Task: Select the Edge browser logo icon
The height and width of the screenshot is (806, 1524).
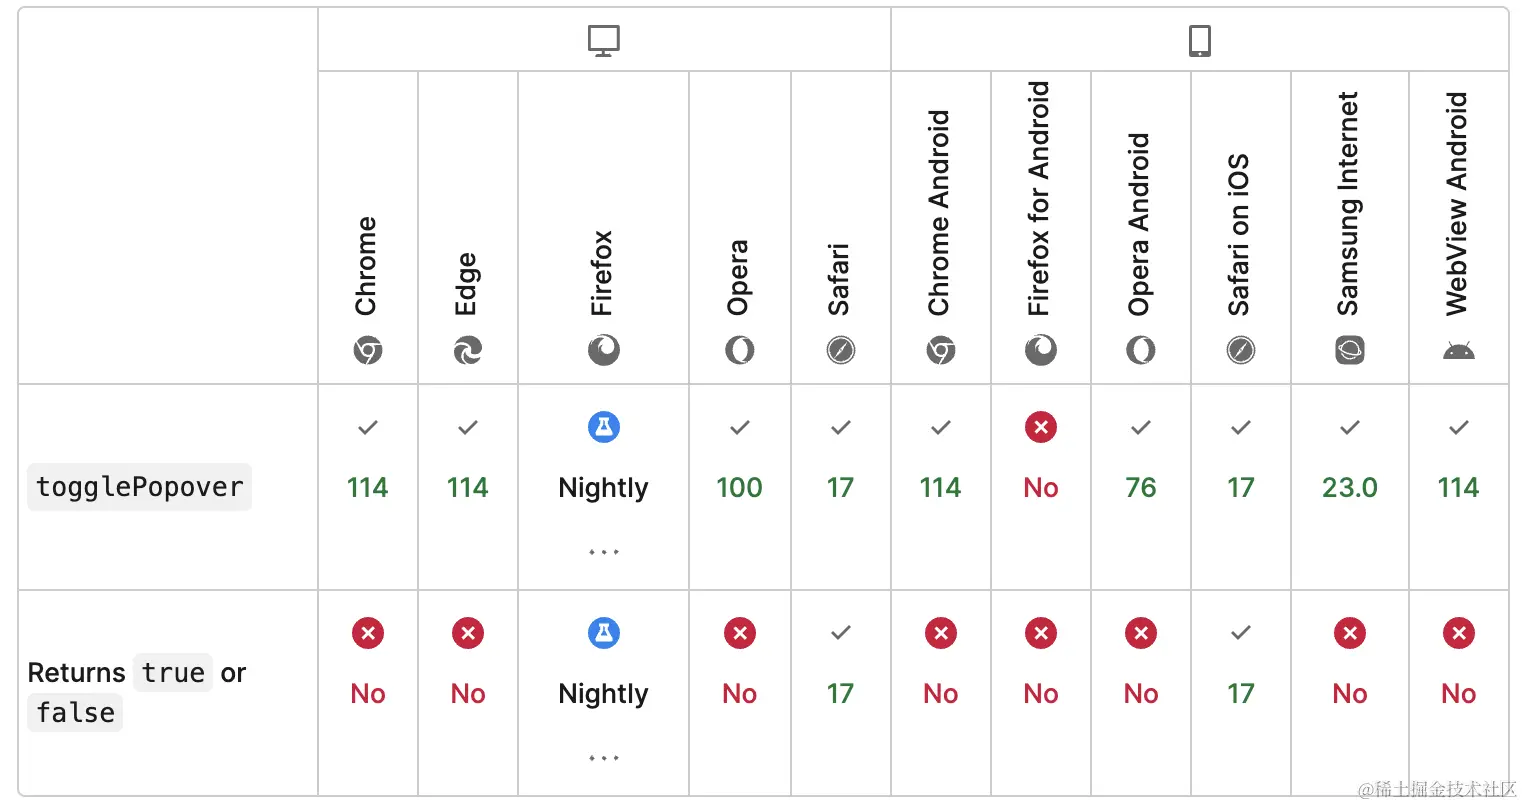Action: [468, 350]
